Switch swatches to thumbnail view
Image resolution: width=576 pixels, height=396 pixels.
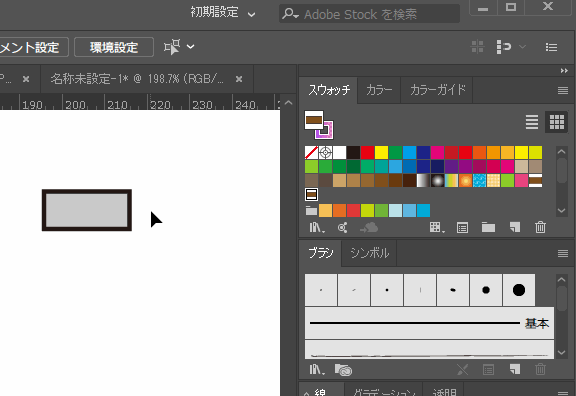pos(557,122)
